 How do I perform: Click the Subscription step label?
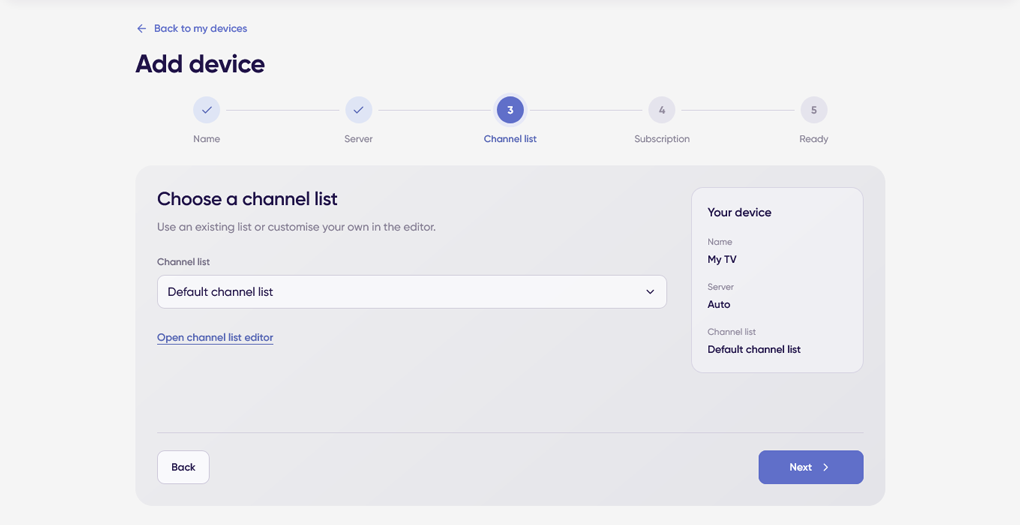662,139
